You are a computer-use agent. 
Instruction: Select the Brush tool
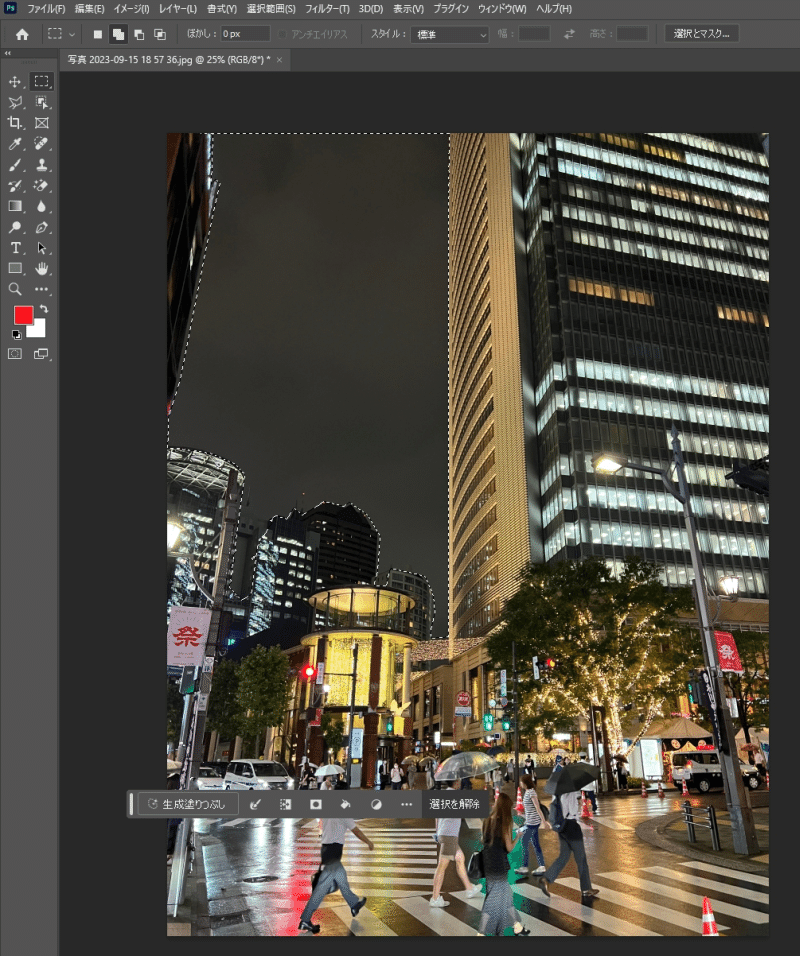pyautogui.click(x=15, y=165)
